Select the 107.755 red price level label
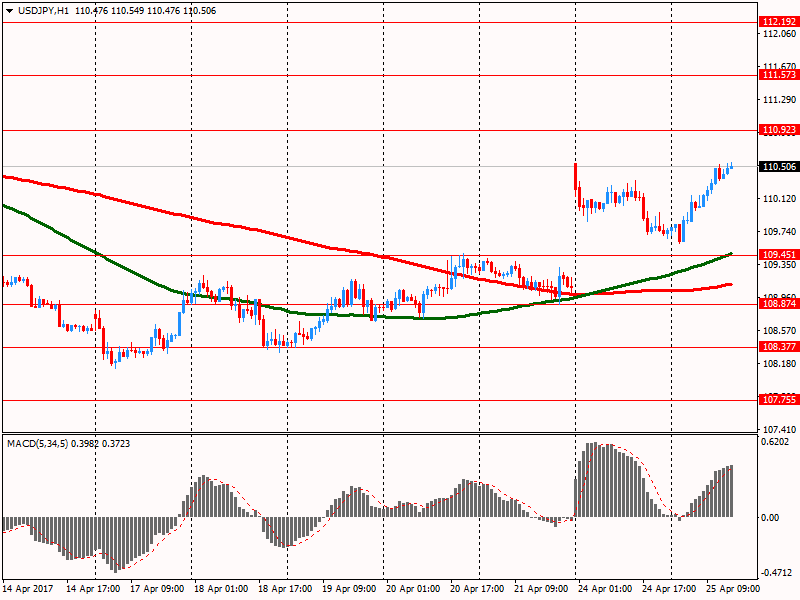 (779, 399)
